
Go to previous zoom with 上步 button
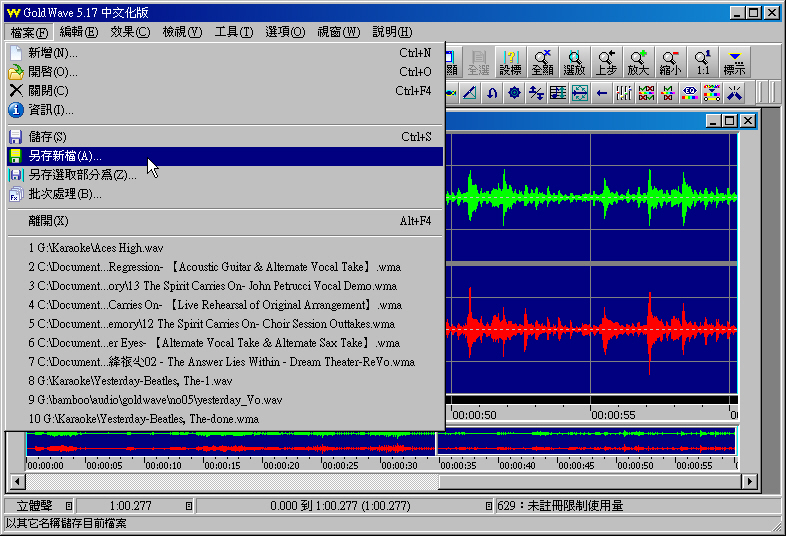(x=606, y=62)
